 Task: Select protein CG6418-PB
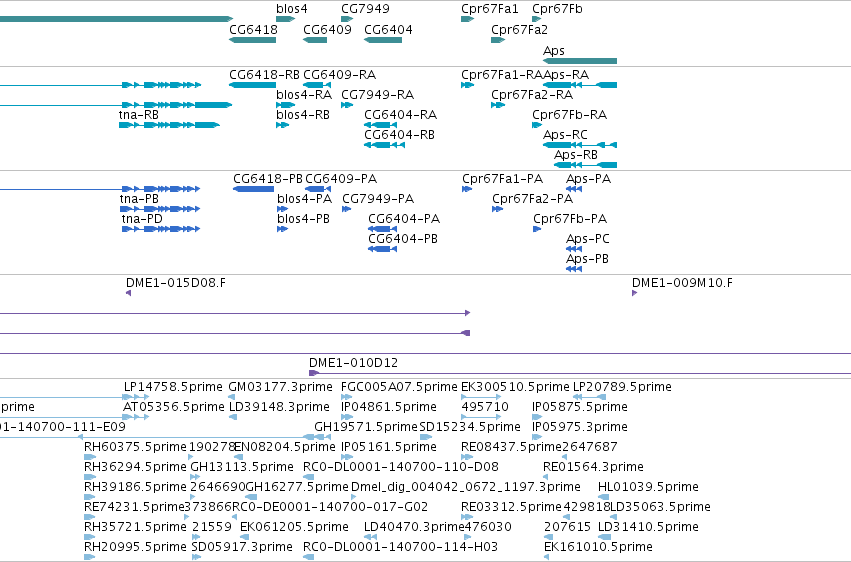[253, 189]
